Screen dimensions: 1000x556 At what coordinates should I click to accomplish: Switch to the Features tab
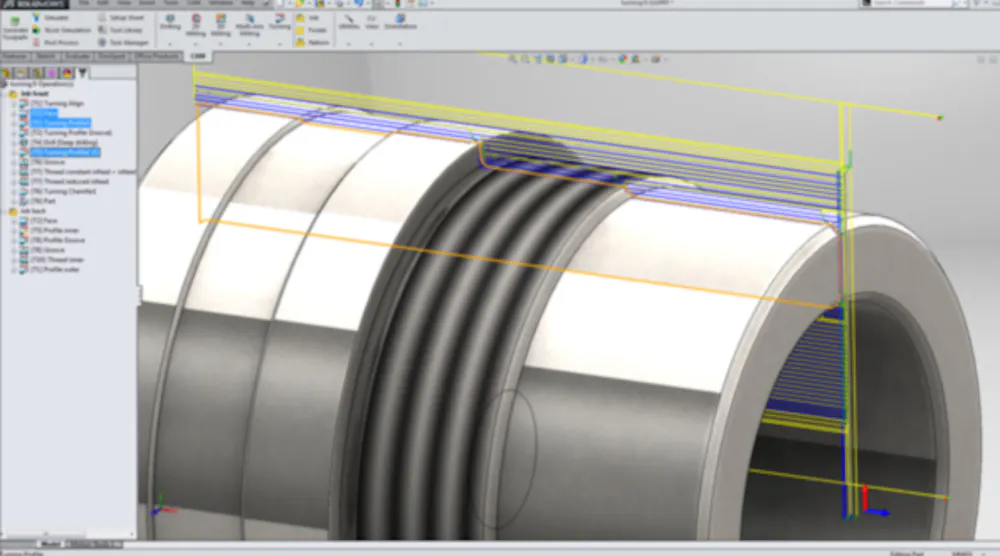[15, 56]
